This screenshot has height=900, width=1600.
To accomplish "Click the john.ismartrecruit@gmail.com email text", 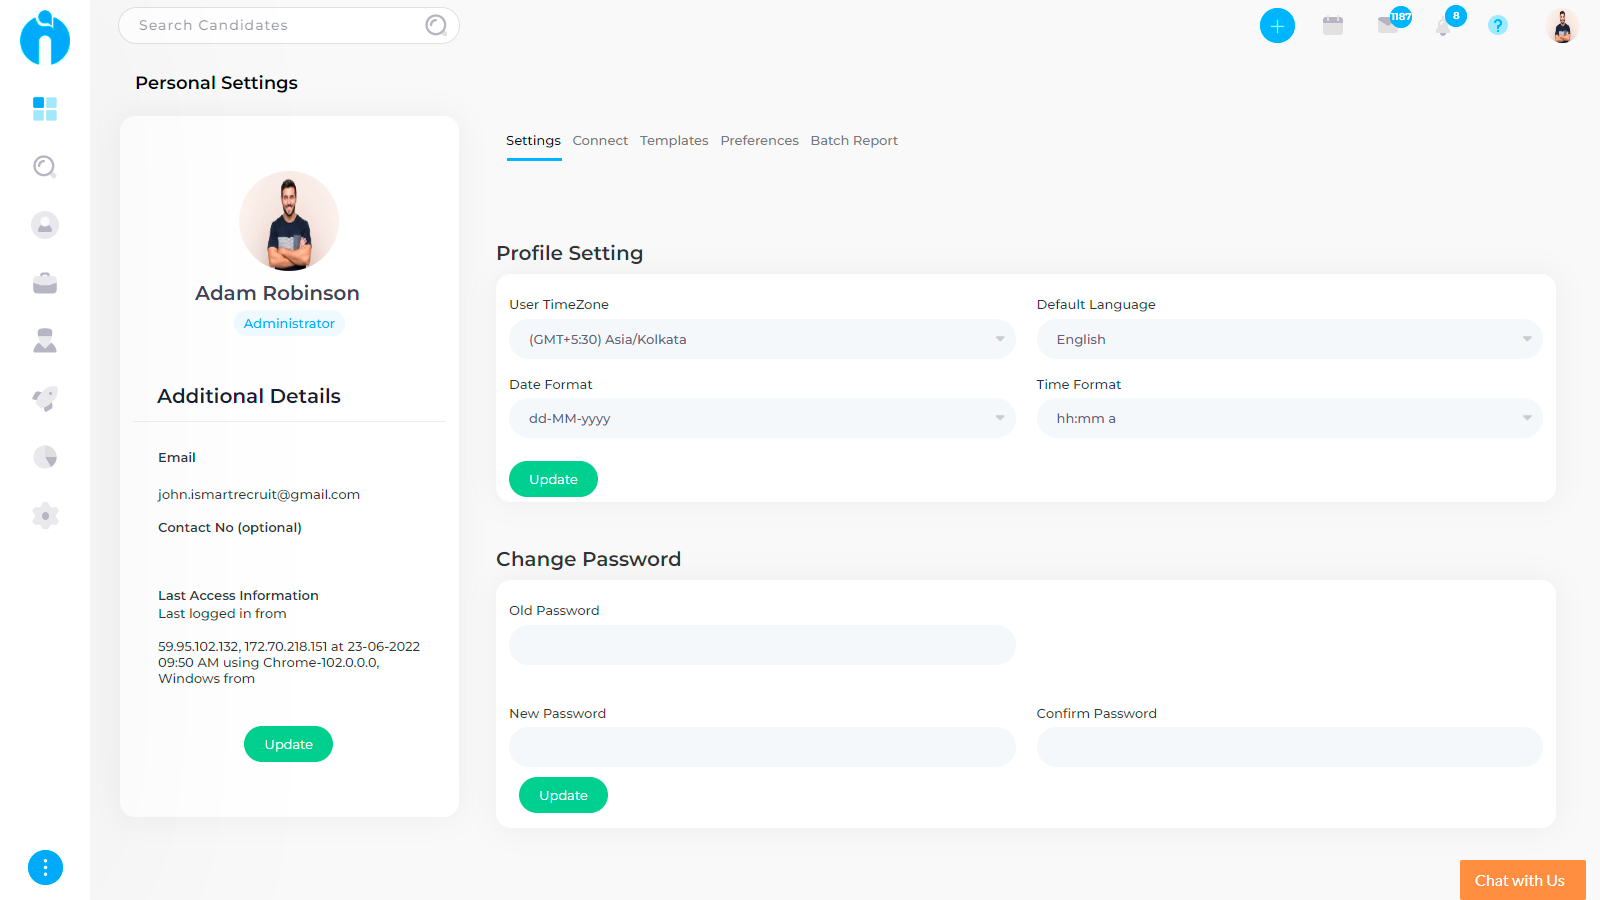I will pos(259,494).
